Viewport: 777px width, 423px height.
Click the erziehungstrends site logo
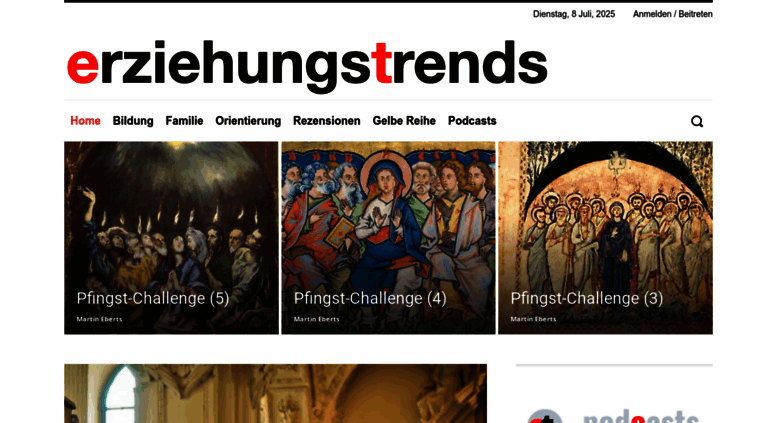pos(307,65)
